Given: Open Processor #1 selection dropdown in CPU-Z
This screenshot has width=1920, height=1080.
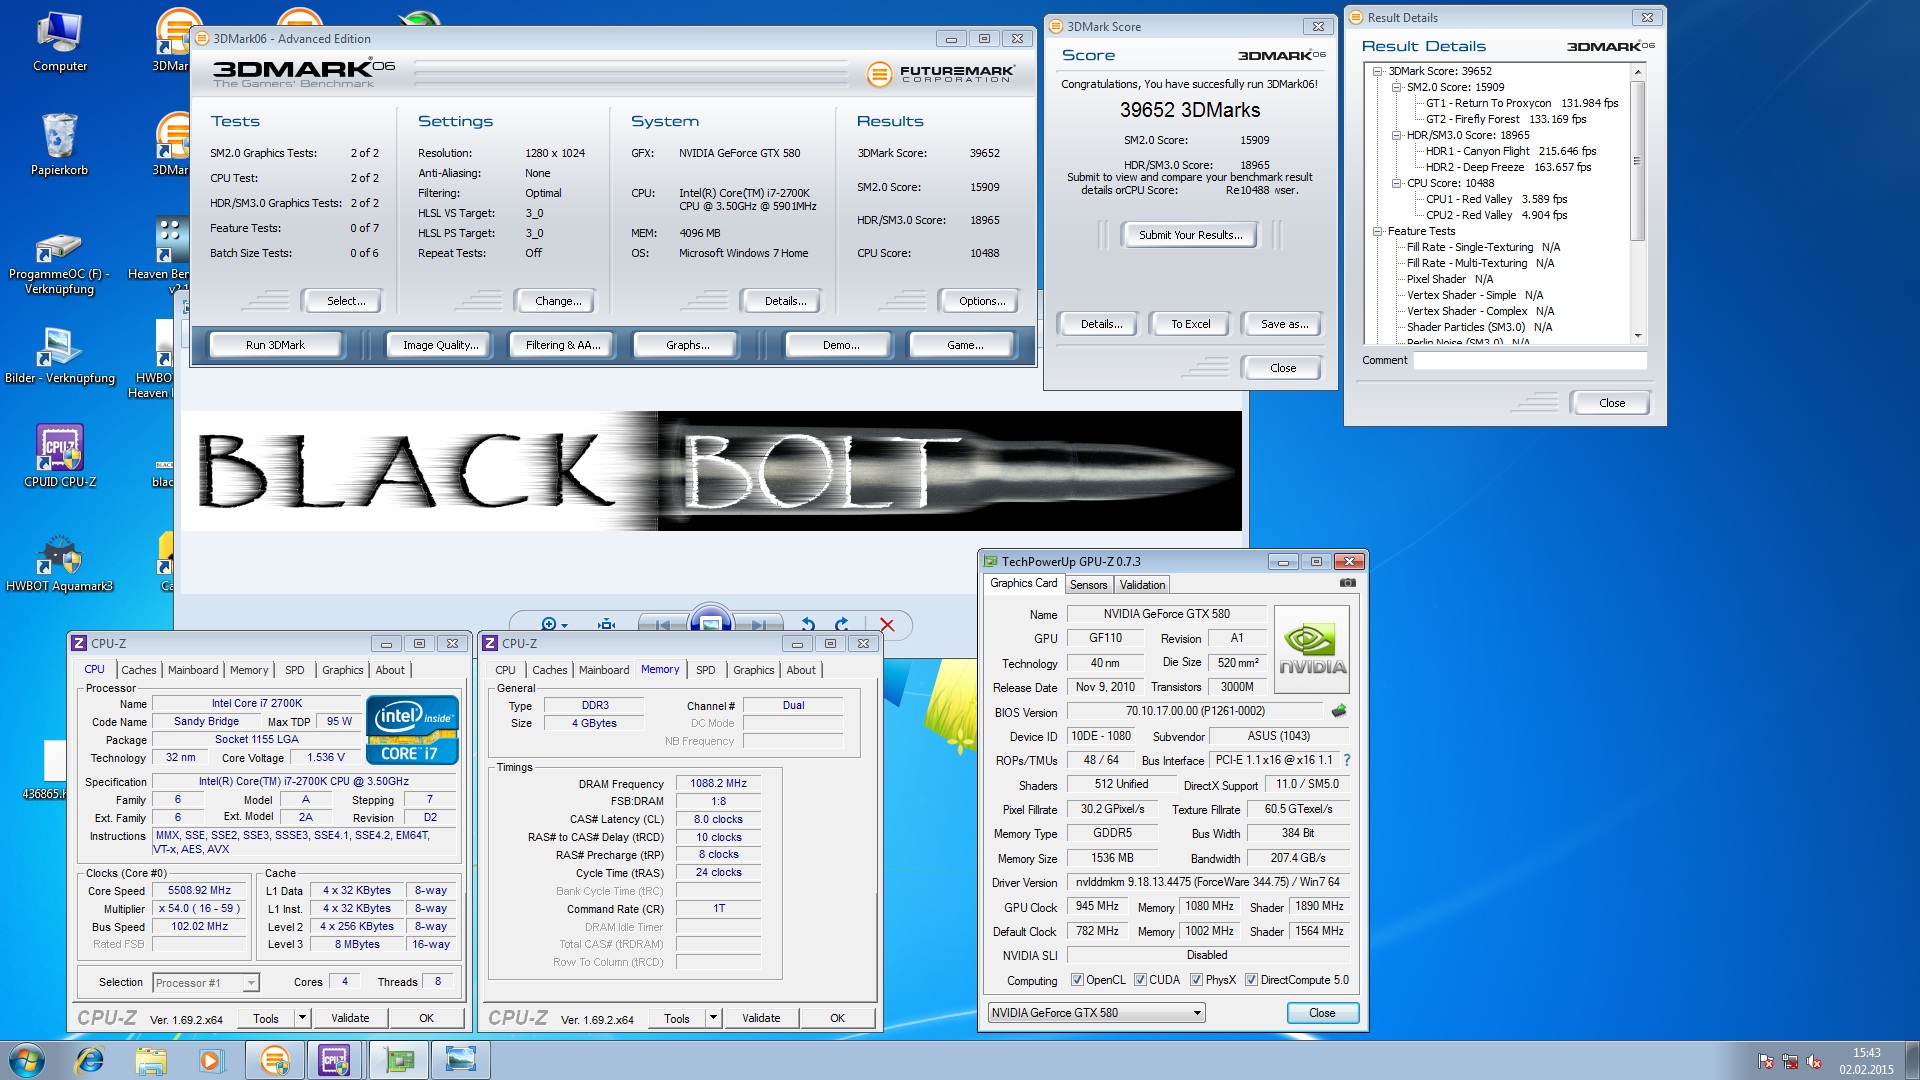Looking at the screenshot, I should point(206,983).
